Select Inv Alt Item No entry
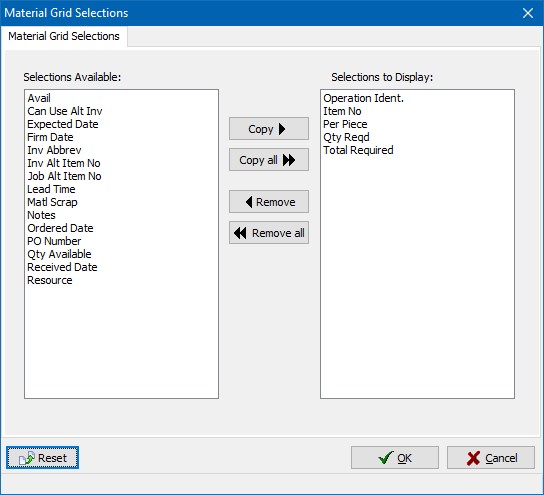 (64, 163)
